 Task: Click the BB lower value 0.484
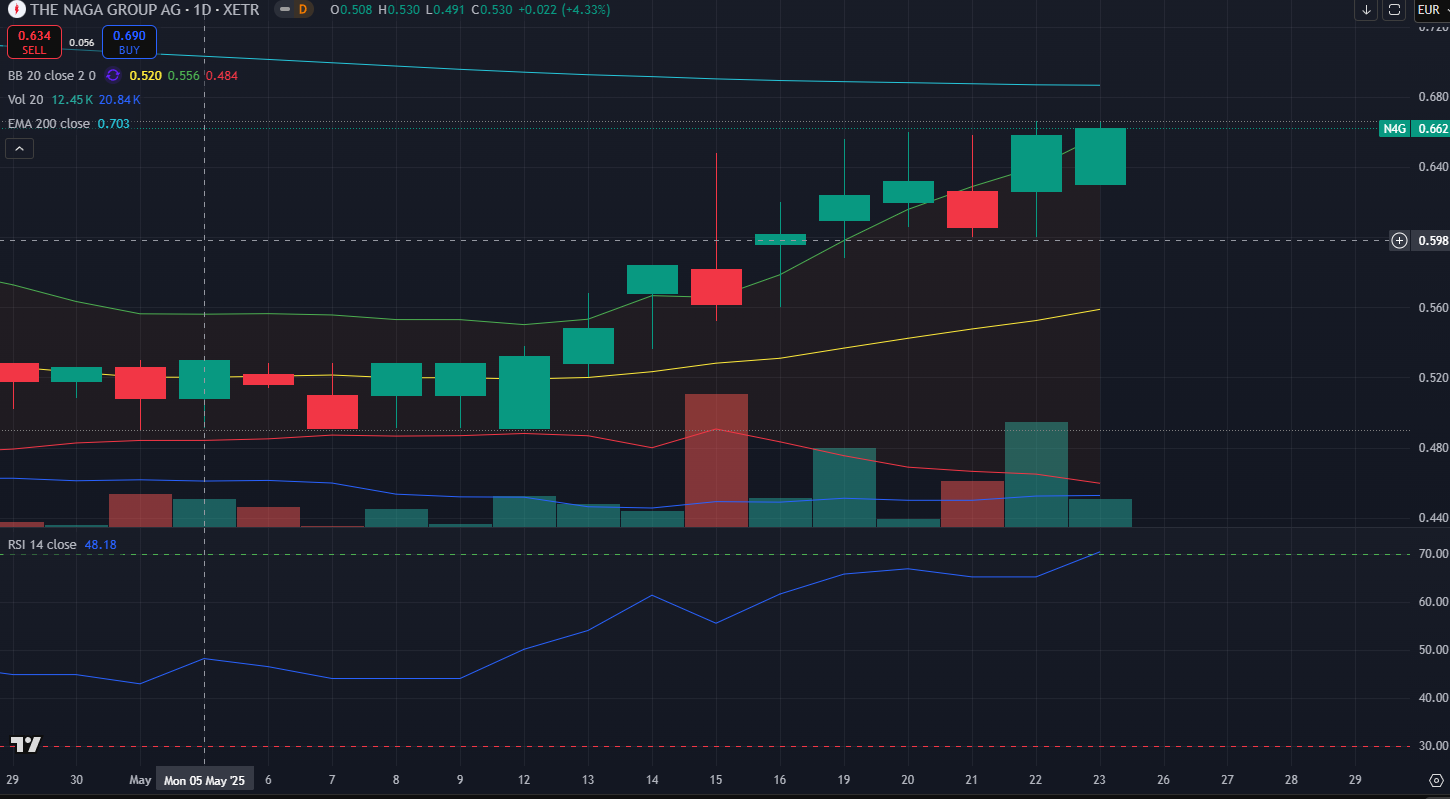(x=221, y=75)
